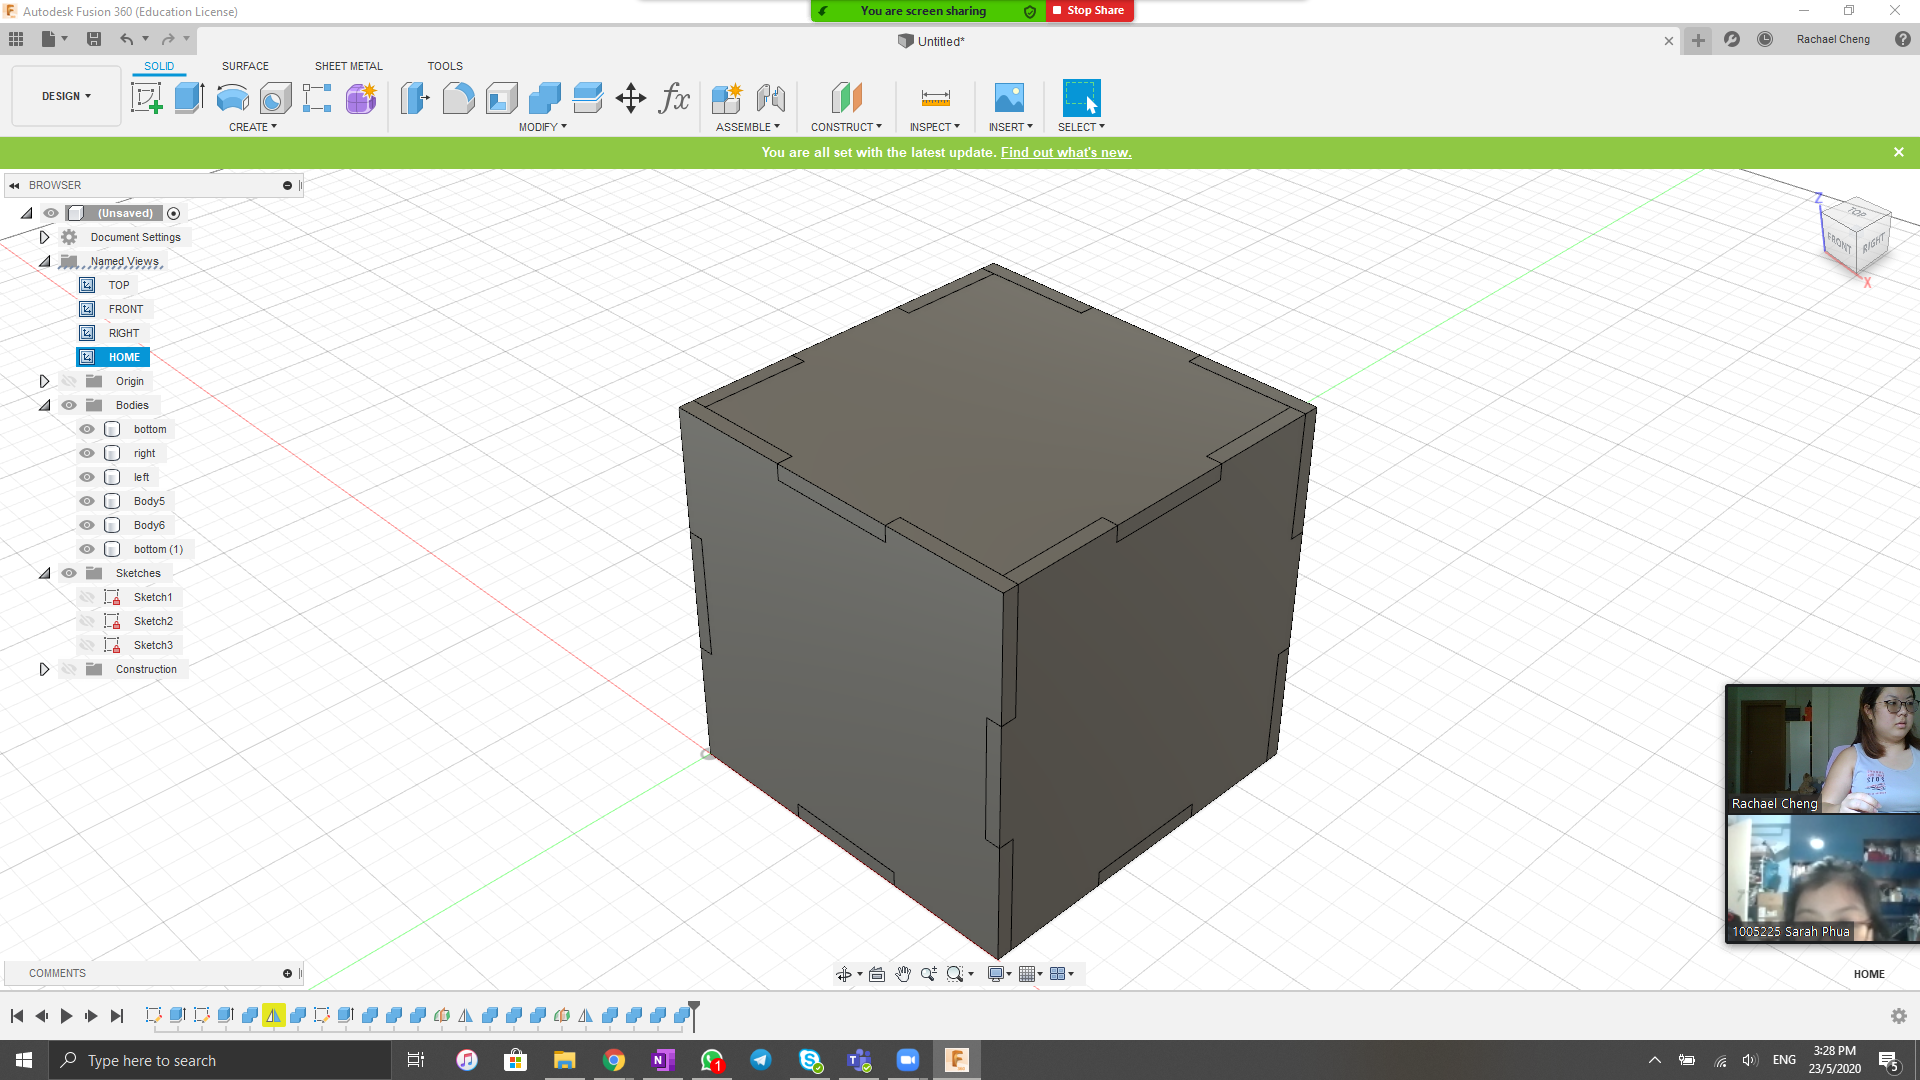Open the CONSTRUCT menu
Screen dimensions: 1920x1080
click(846, 127)
